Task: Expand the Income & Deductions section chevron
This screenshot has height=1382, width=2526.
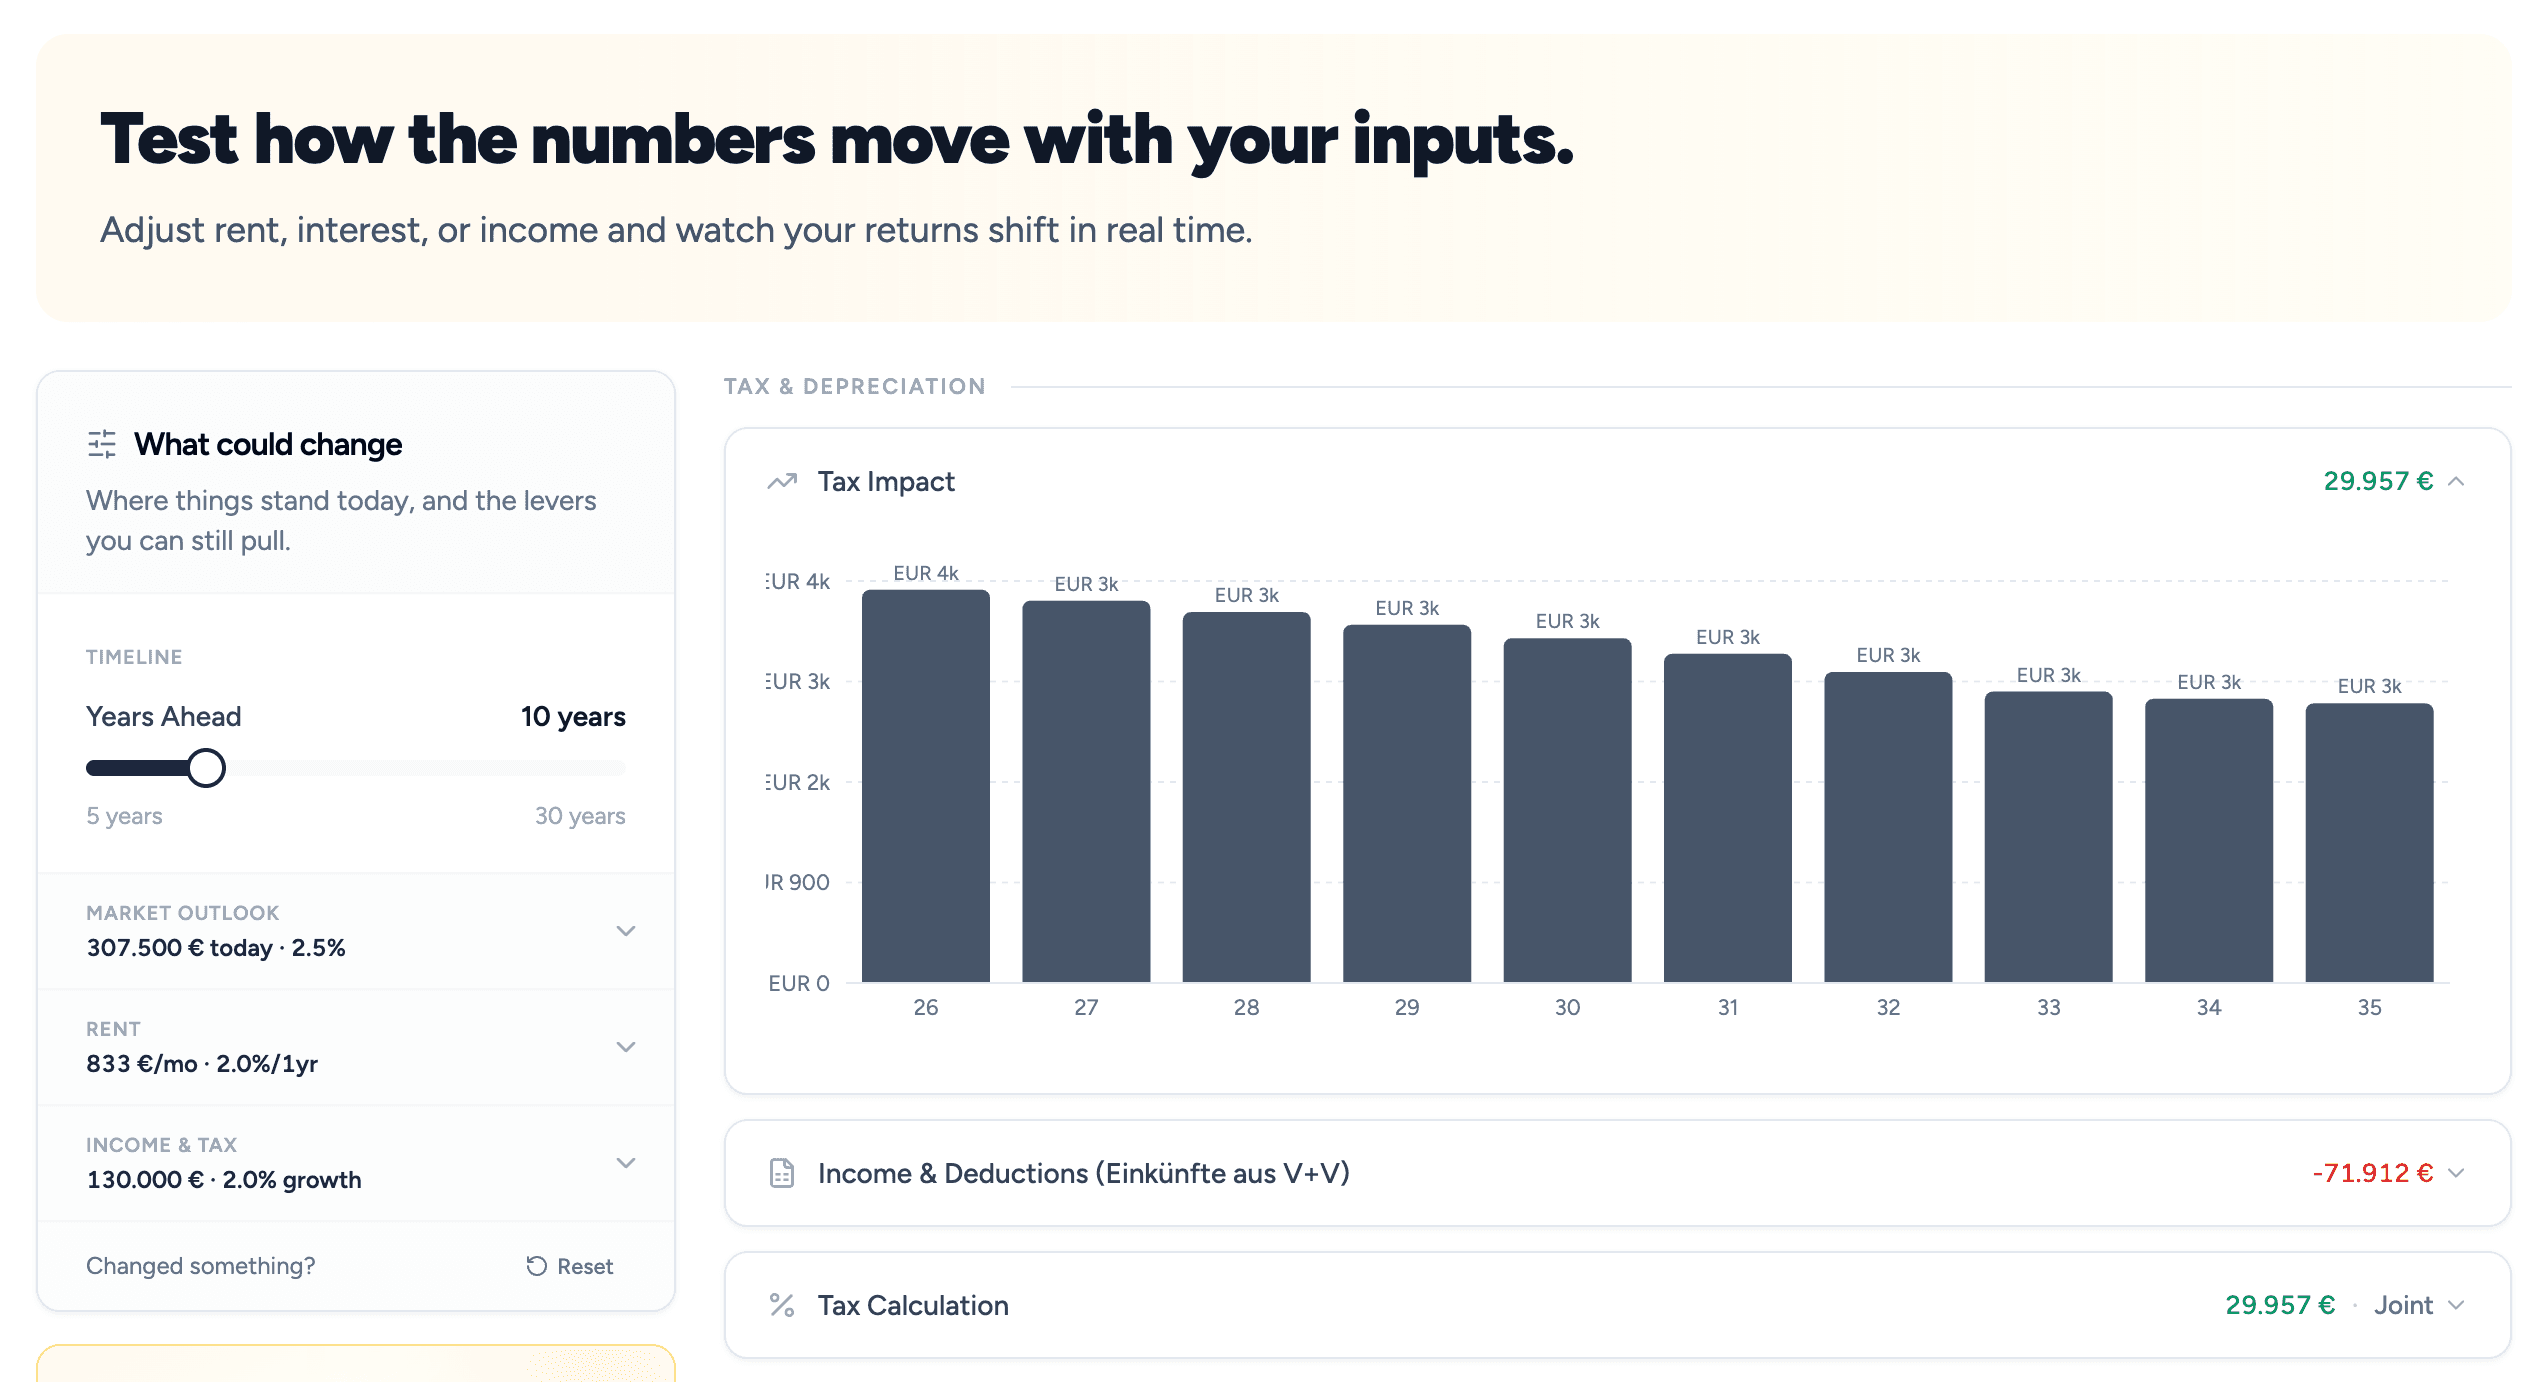Action: (x=2456, y=1173)
